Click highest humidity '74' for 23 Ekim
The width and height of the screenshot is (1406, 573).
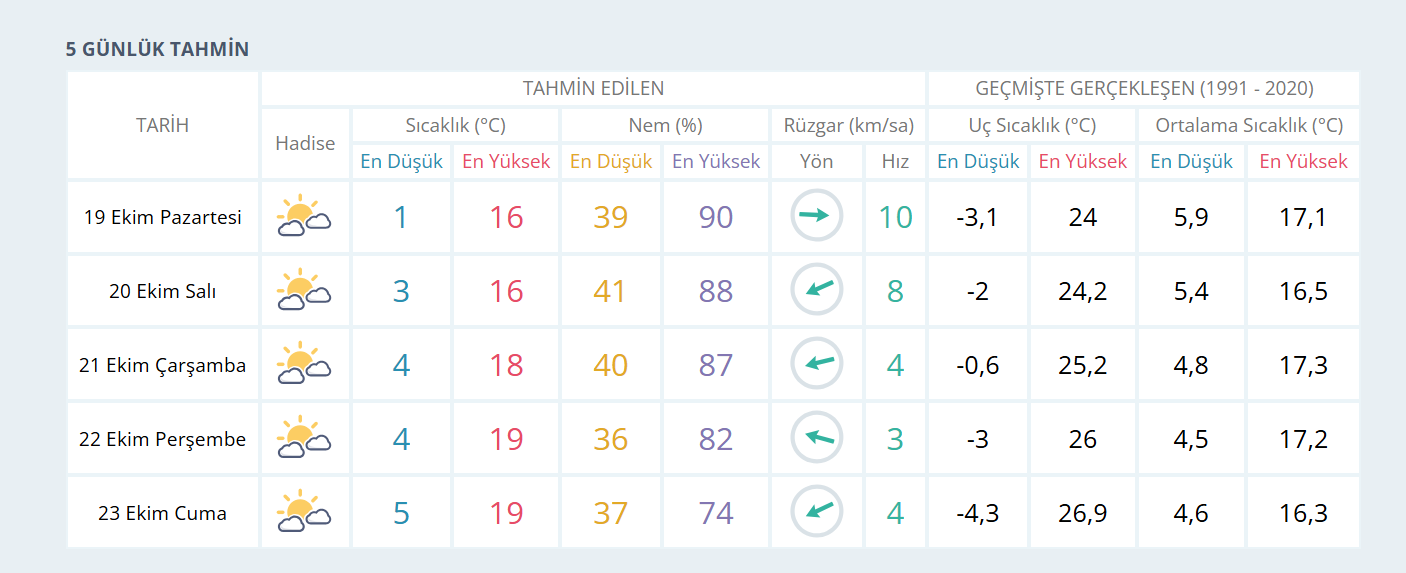coord(716,513)
